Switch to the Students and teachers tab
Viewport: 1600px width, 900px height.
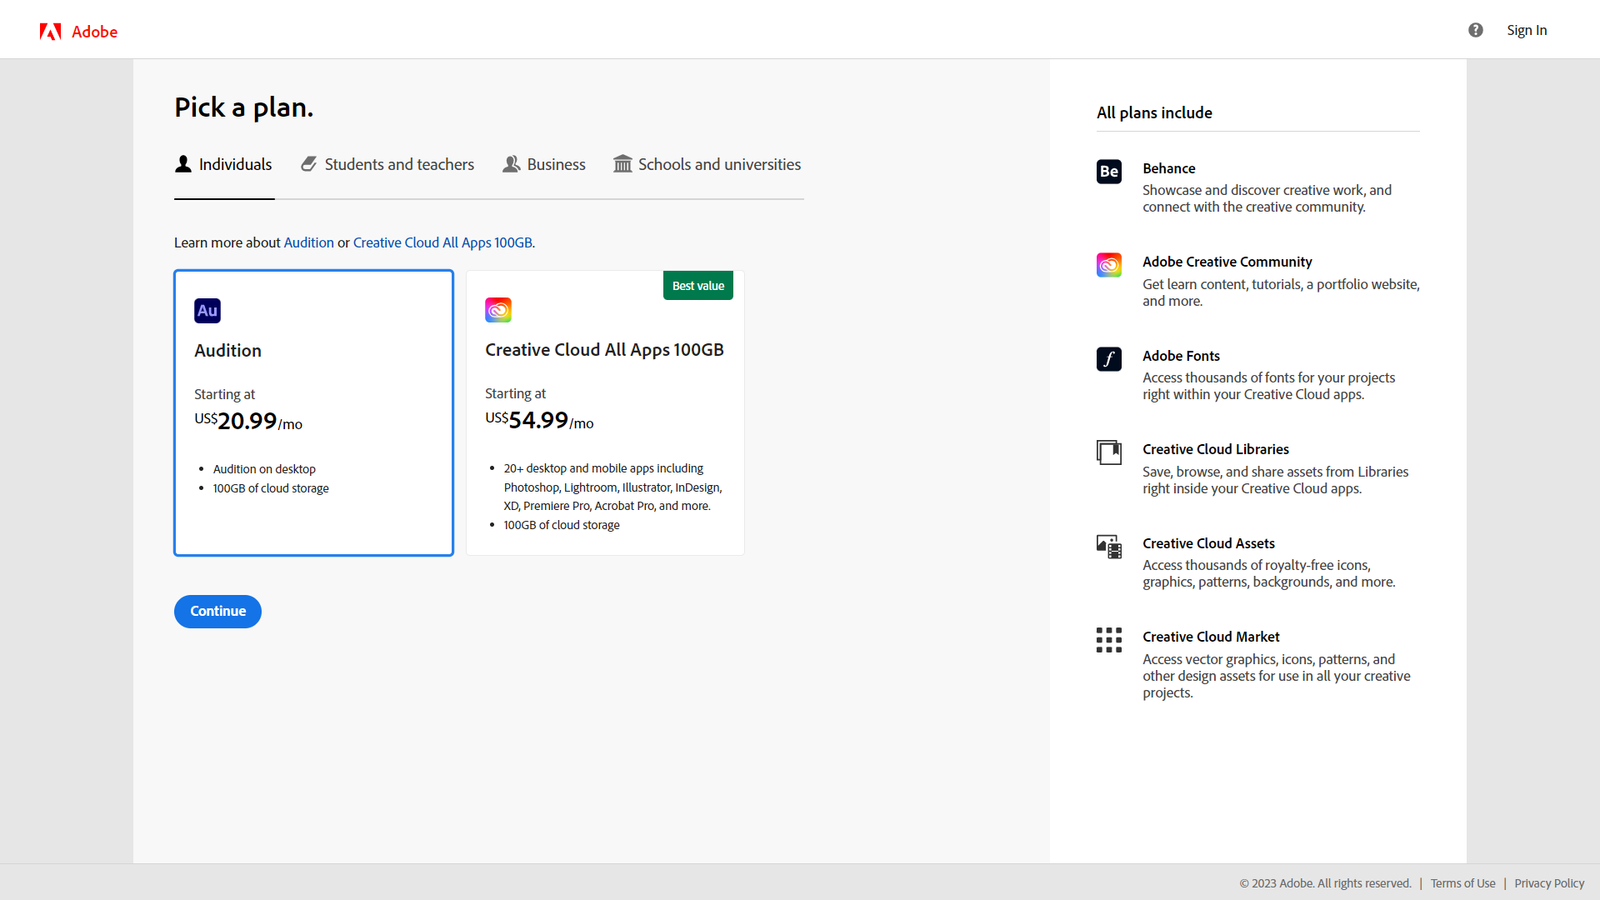click(x=388, y=165)
